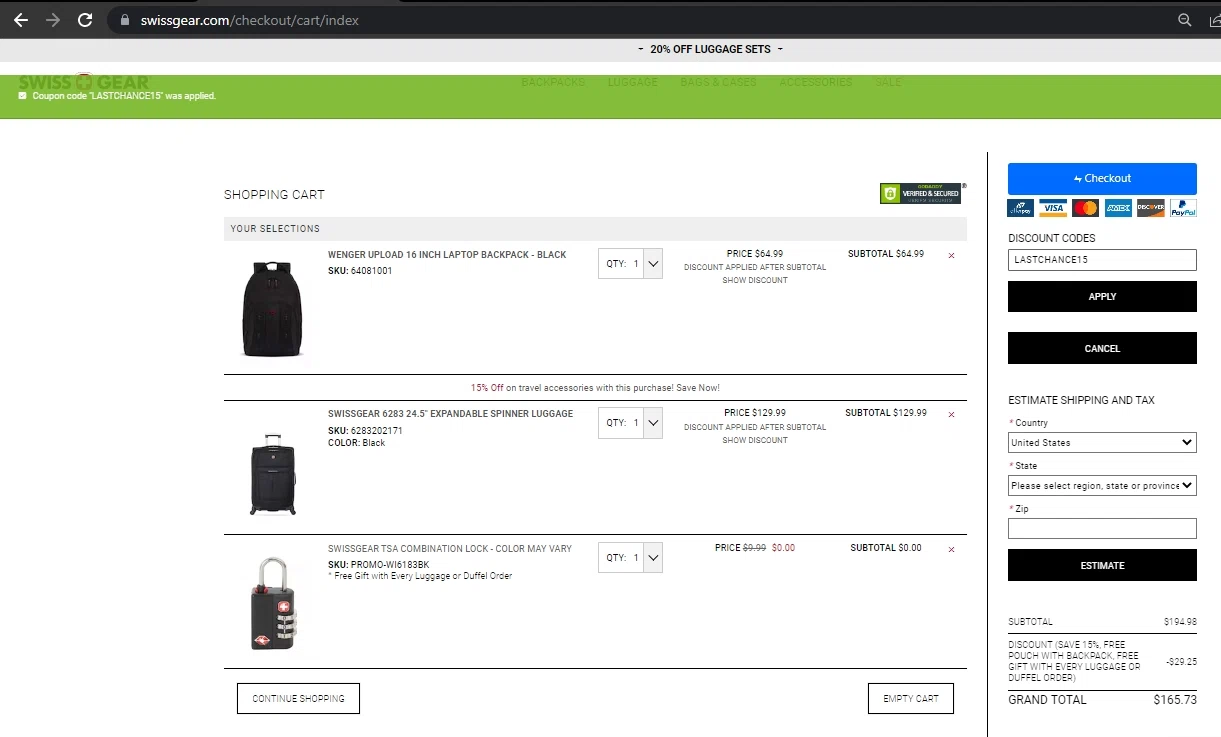Viewport: 1221px width, 737px height.
Task: Open the Sale menu
Action: (888, 82)
